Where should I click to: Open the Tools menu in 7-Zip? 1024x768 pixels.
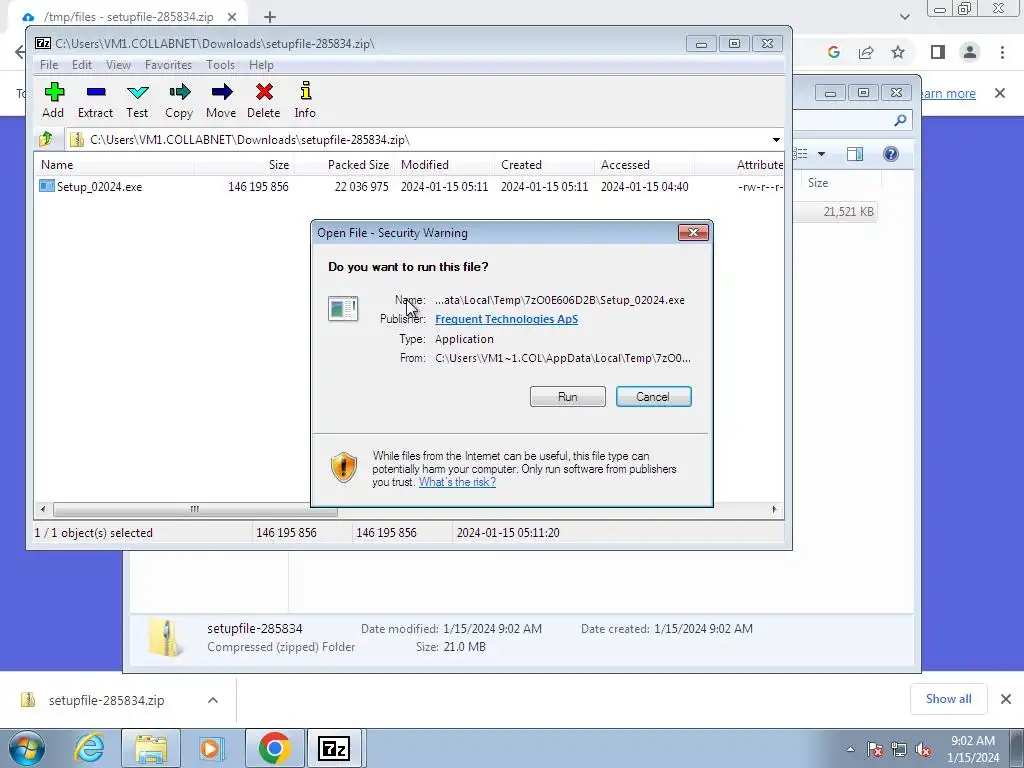pos(220,65)
